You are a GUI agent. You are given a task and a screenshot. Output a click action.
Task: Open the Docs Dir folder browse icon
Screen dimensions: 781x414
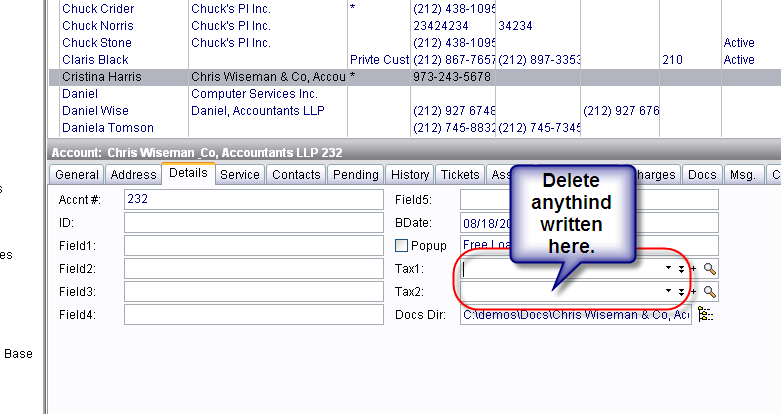[x=705, y=315]
